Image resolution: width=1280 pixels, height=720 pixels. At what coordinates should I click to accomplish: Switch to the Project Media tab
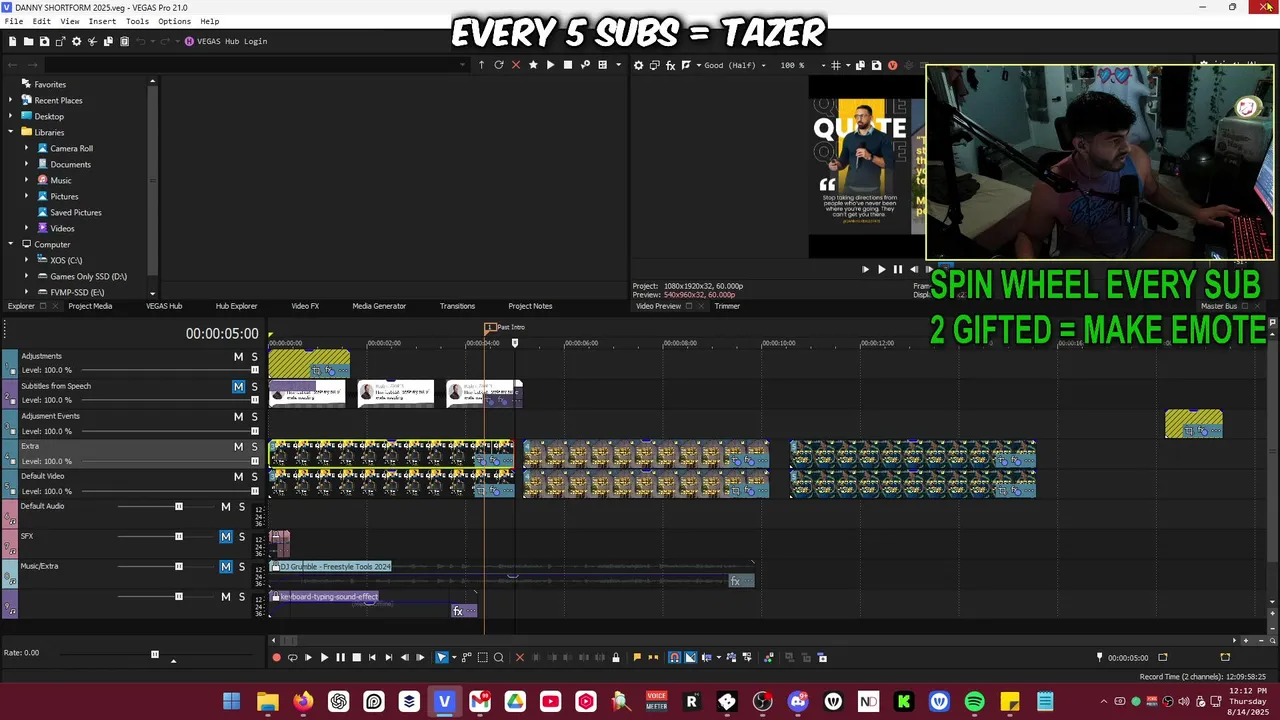coord(90,306)
